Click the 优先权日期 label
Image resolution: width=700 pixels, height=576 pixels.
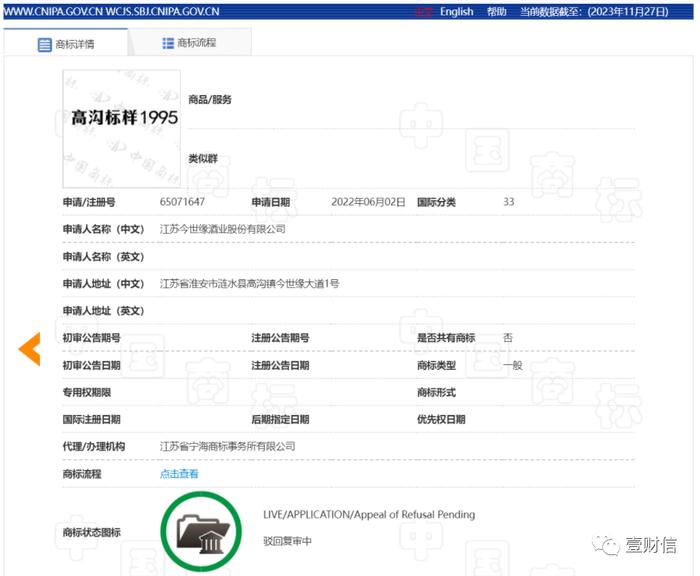441,419
